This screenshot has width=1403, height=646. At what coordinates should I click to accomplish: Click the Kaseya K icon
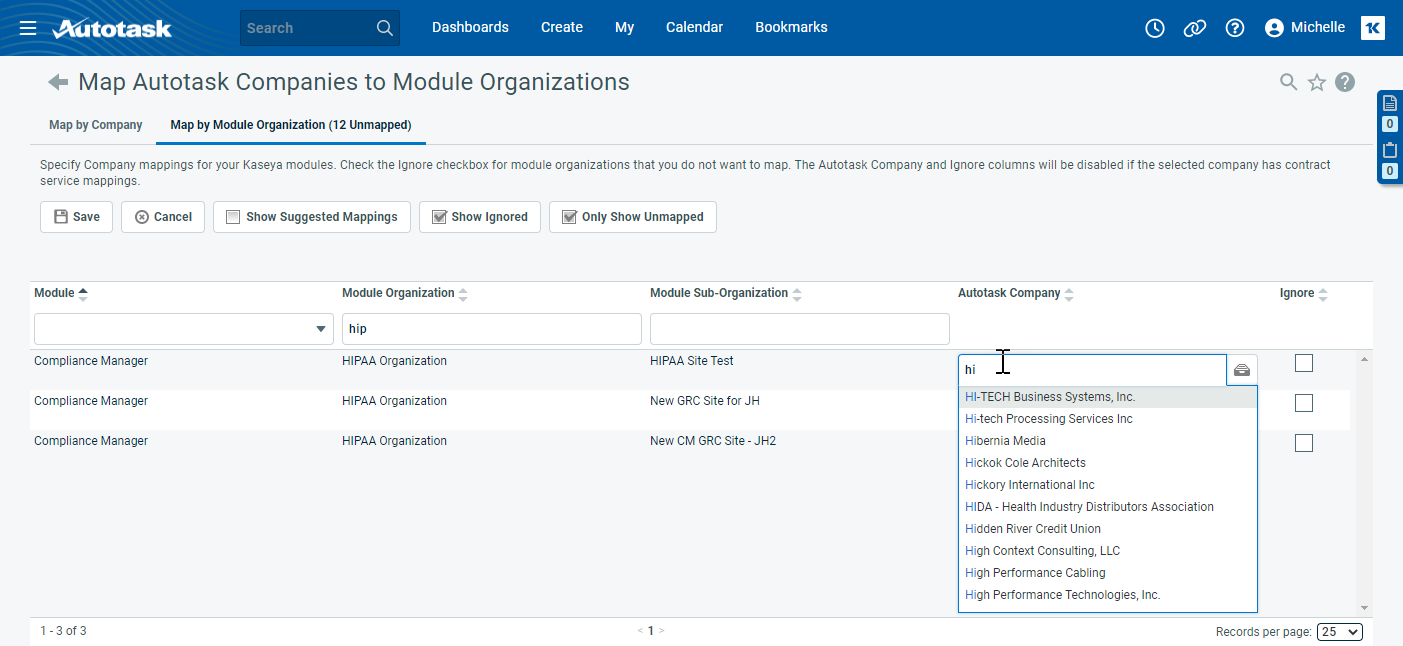tap(1373, 28)
